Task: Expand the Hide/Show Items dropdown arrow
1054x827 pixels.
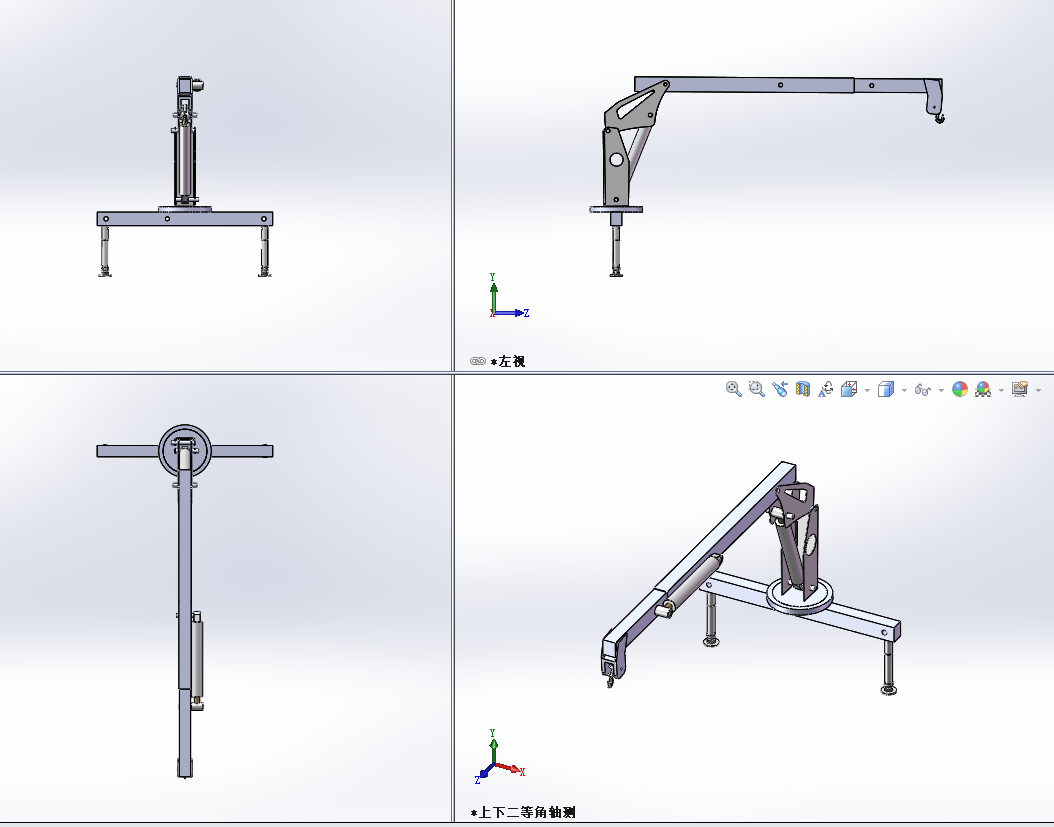Action: (x=941, y=390)
